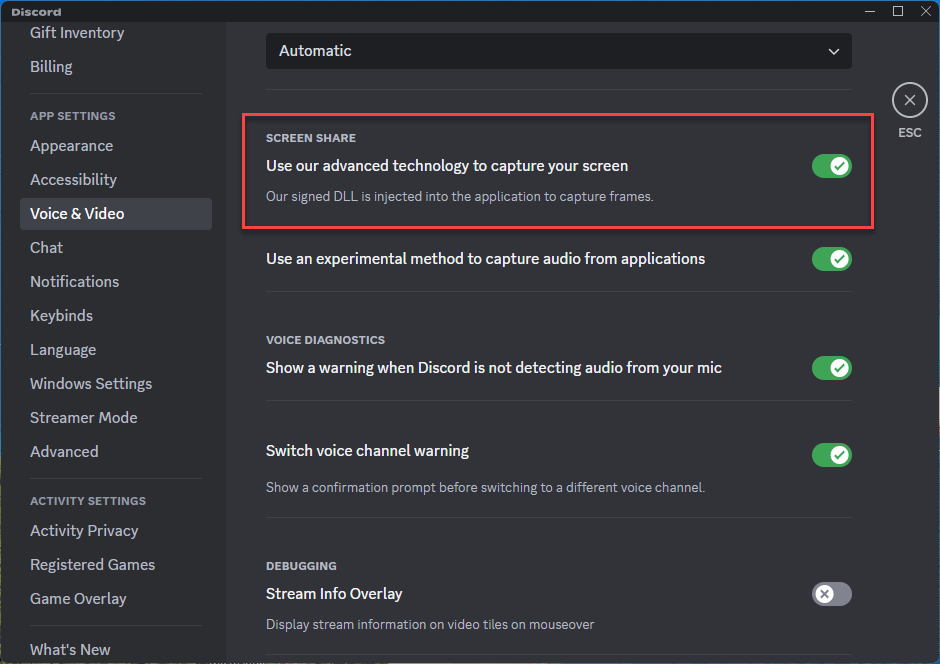Go to Billing settings

51,67
